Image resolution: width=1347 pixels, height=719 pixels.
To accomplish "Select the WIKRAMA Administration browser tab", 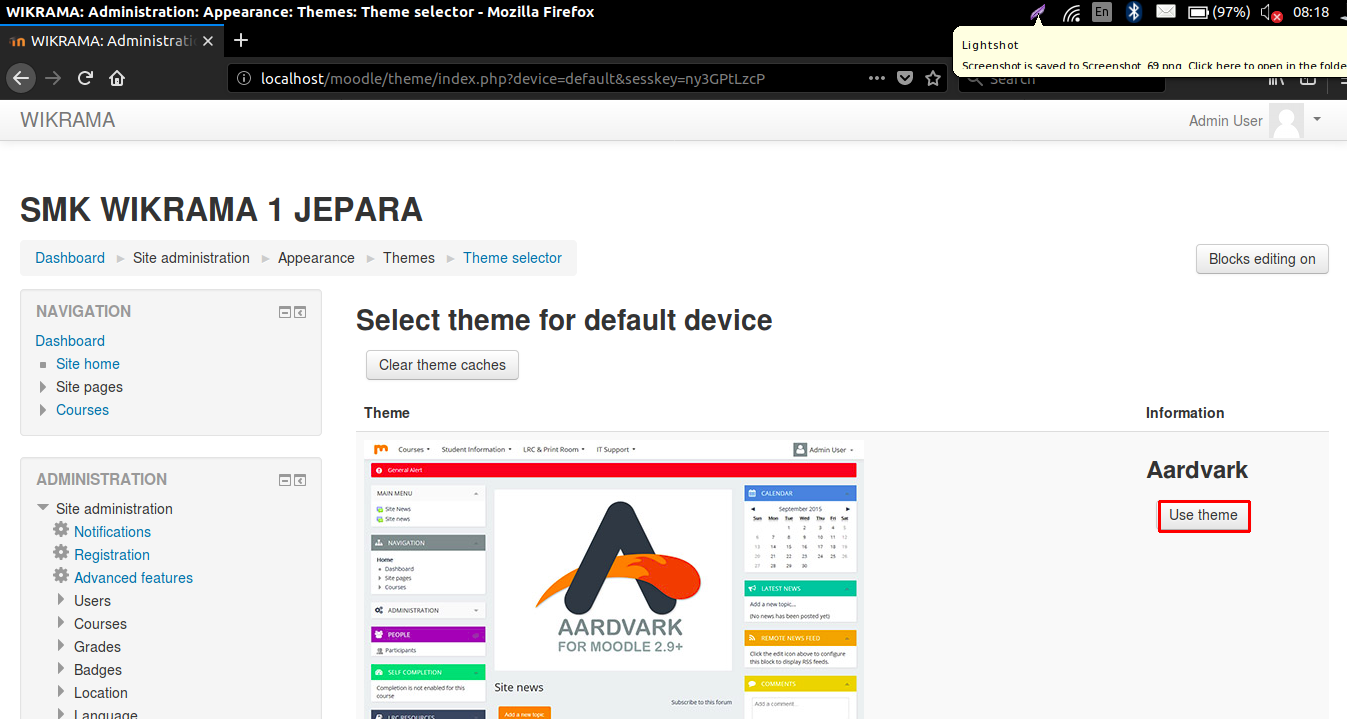I will click(110, 41).
